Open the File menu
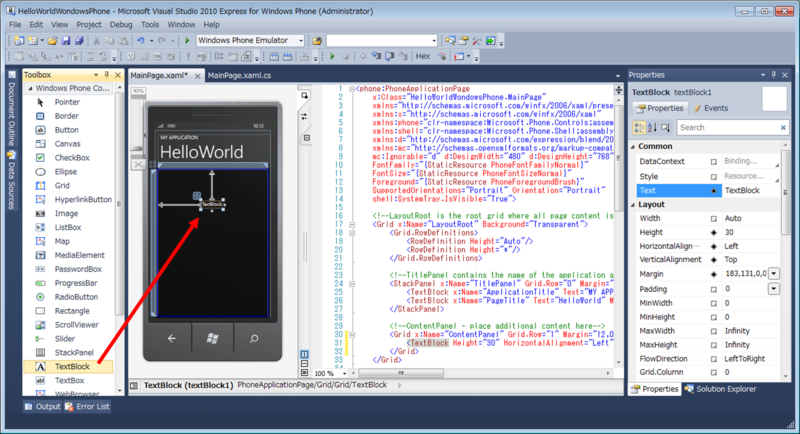 [15, 24]
